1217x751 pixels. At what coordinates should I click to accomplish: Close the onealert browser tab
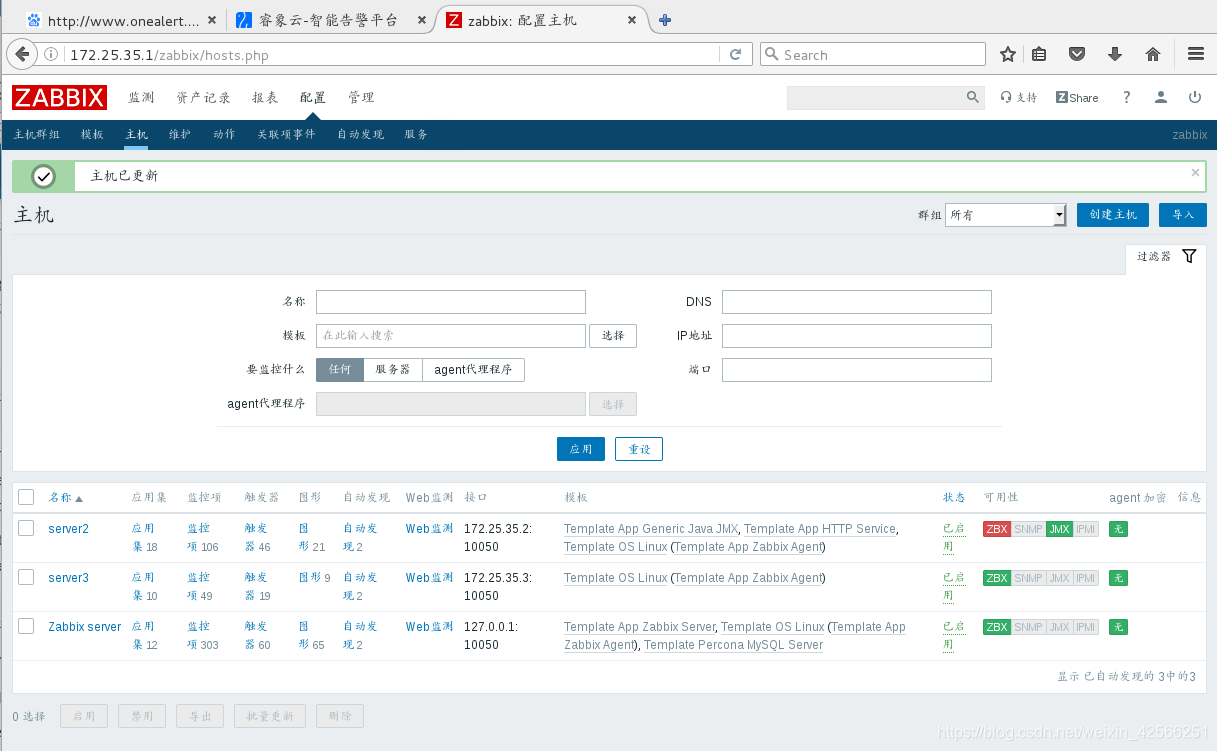click(x=212, y=20)
